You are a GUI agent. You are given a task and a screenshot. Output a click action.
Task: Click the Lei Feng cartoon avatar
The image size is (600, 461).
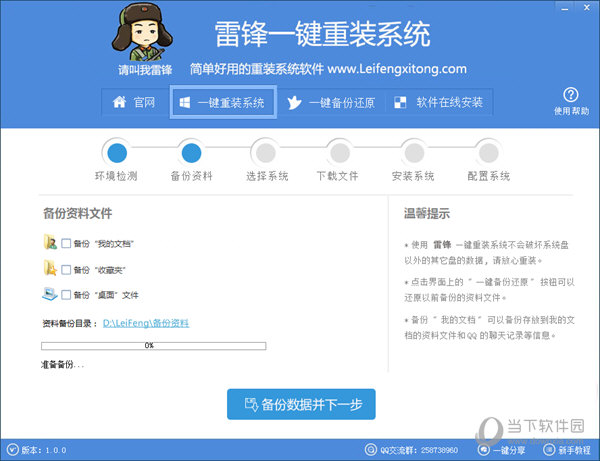click(147, 34)
